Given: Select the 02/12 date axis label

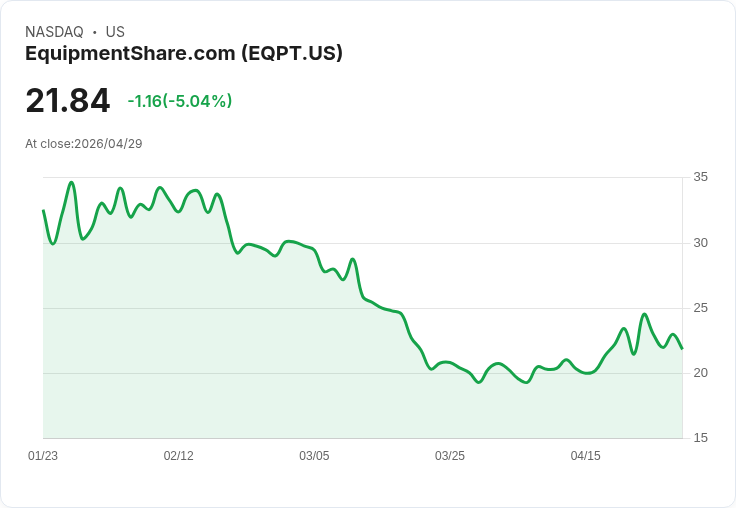Looking at the screenshot, I should click(x=178, y=456).
